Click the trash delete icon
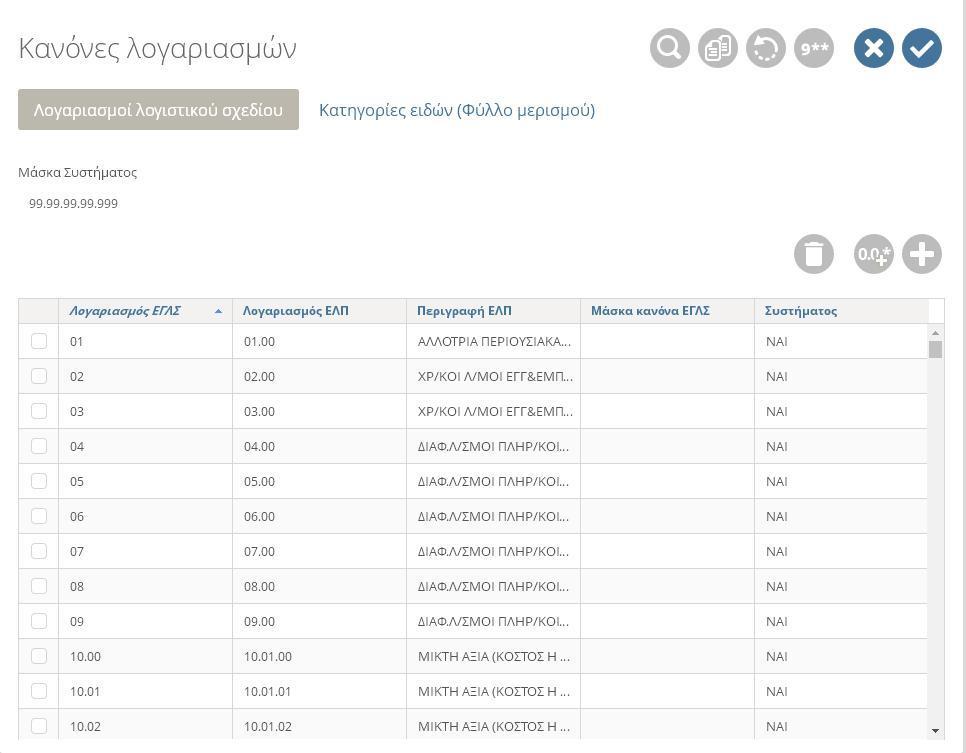Viewport: 966px width, 753px height. 813,254
